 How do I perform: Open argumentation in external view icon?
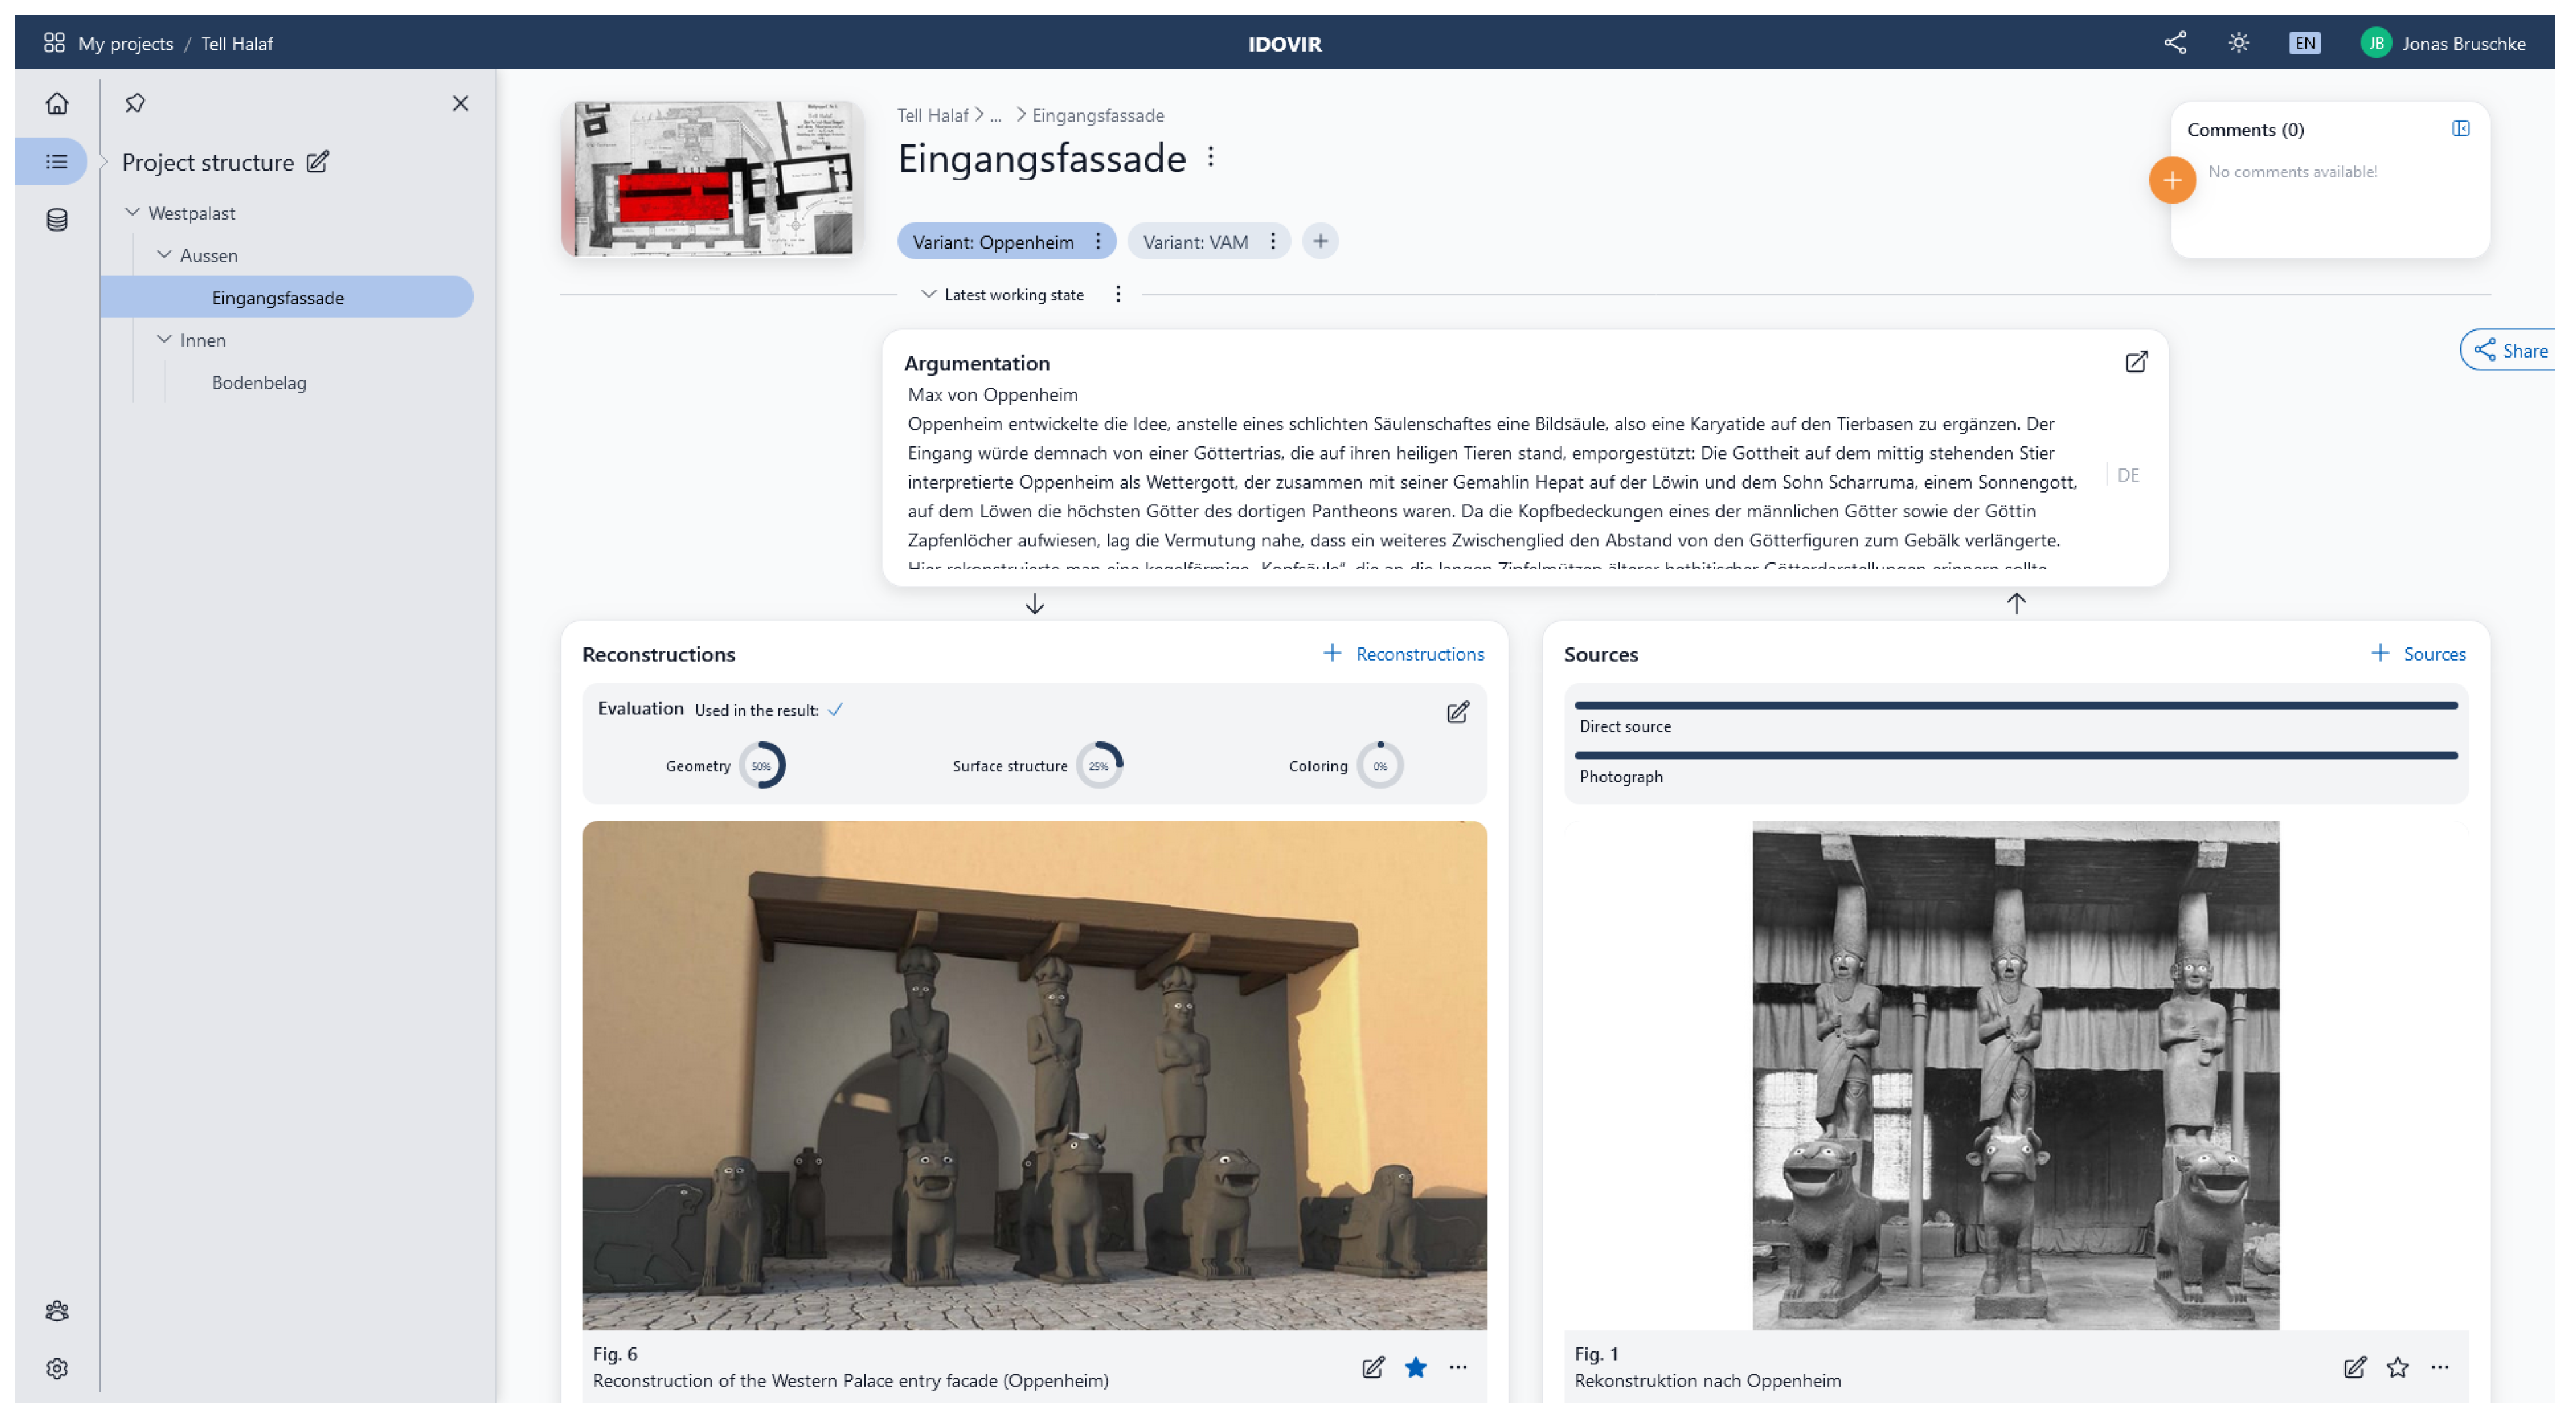[2135, 362]
